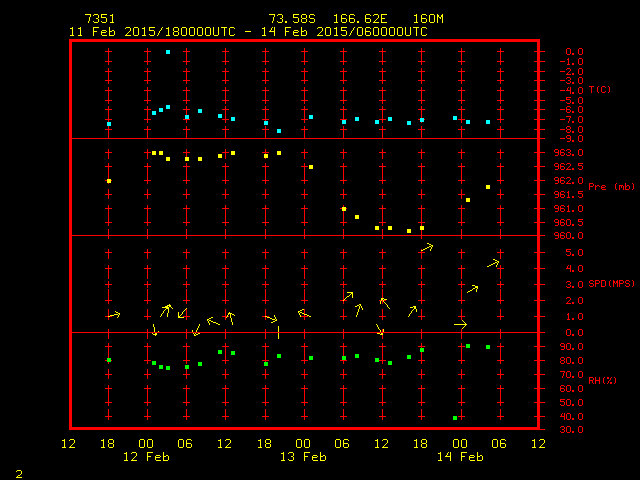
Task: Click the first yellow pressure point at 982.0
Action: pyautogui.click(x=109, y=181)
